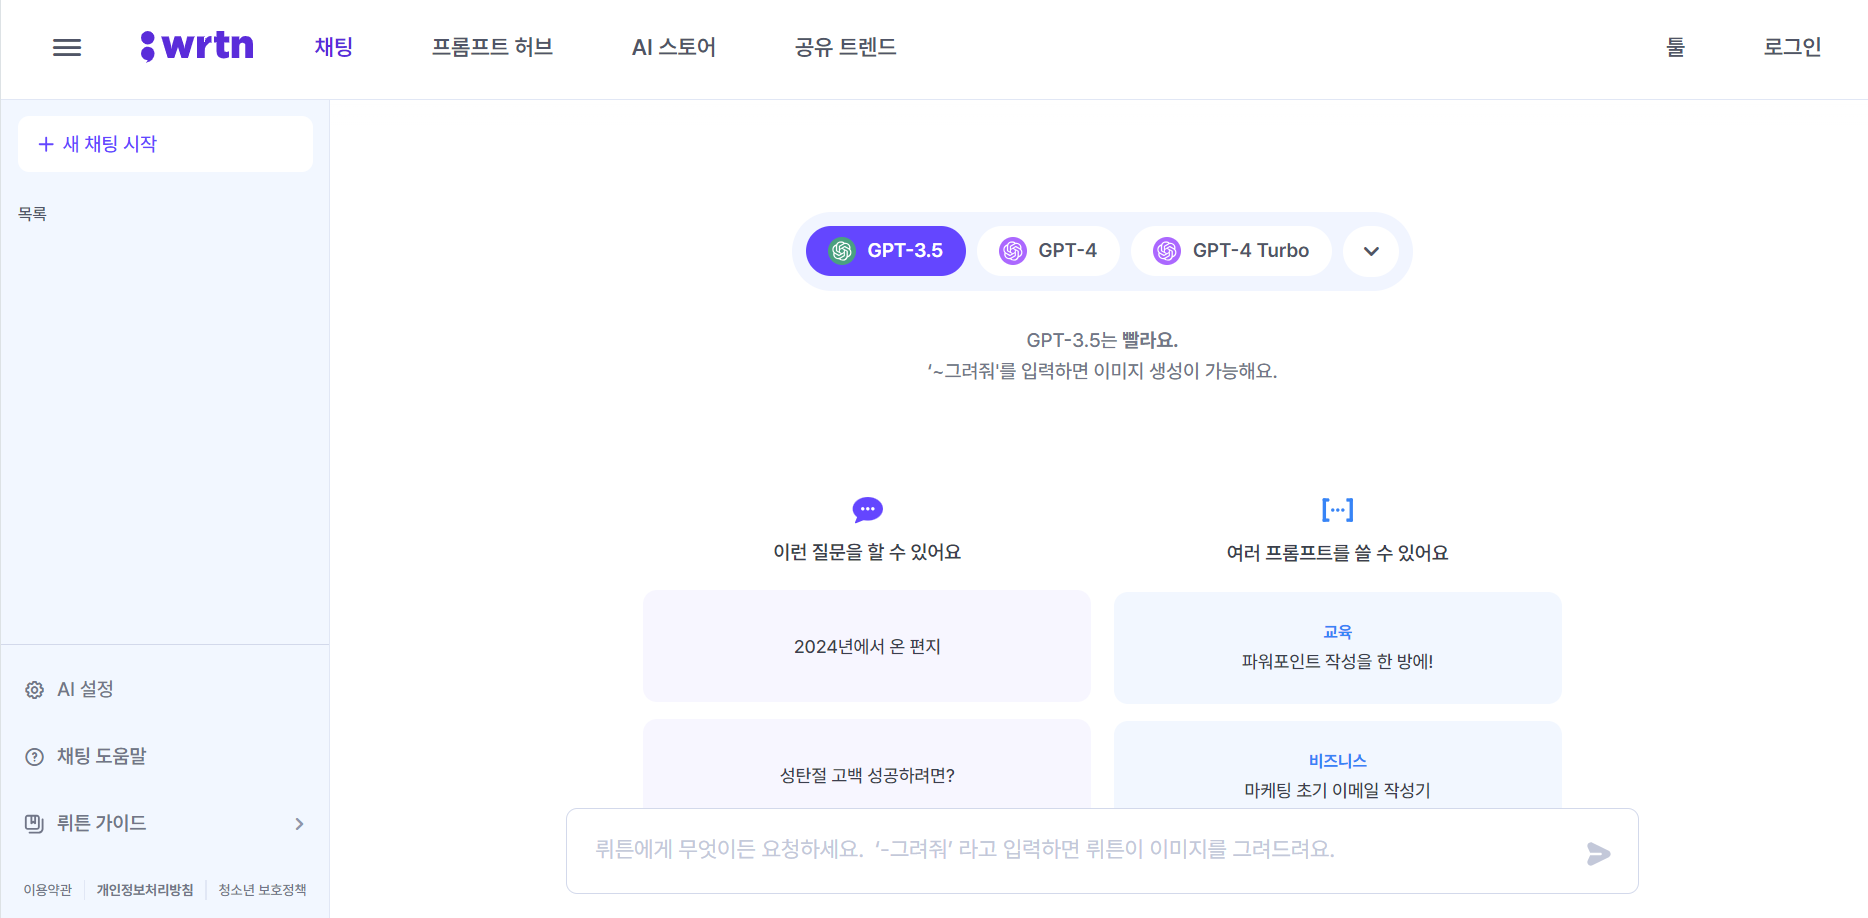Open the 개인정보처리방침 policy link
Viewport: 1868px width, 918px height.
tap(145, 889)
